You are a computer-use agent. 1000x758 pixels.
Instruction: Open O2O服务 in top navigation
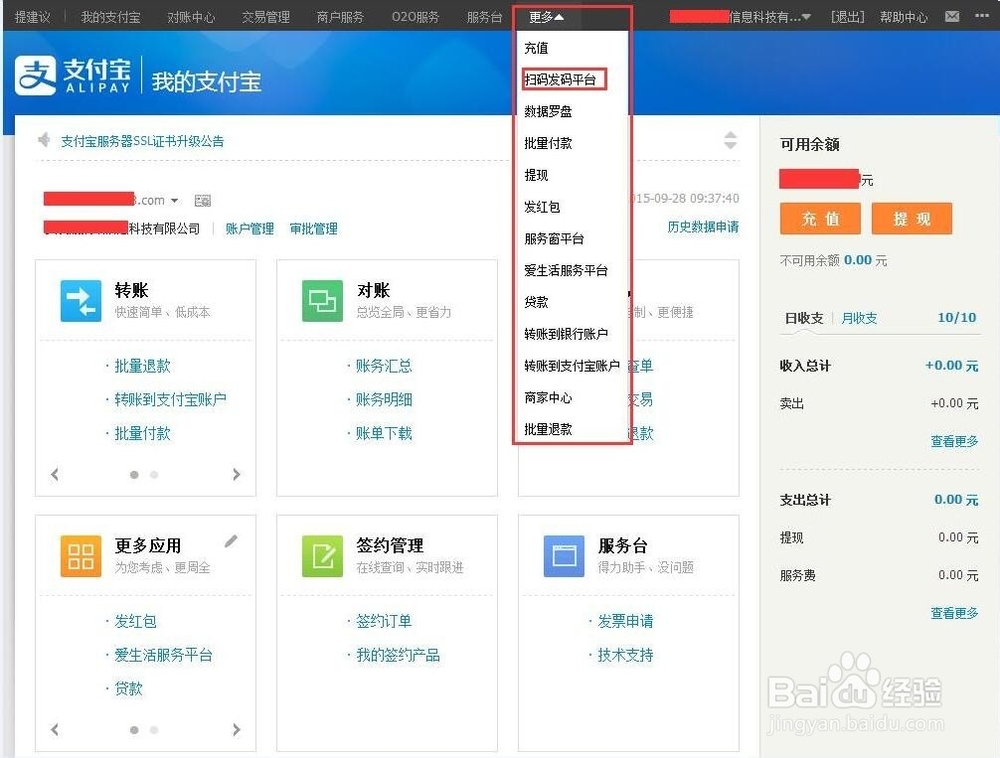(x=415, y=17)
